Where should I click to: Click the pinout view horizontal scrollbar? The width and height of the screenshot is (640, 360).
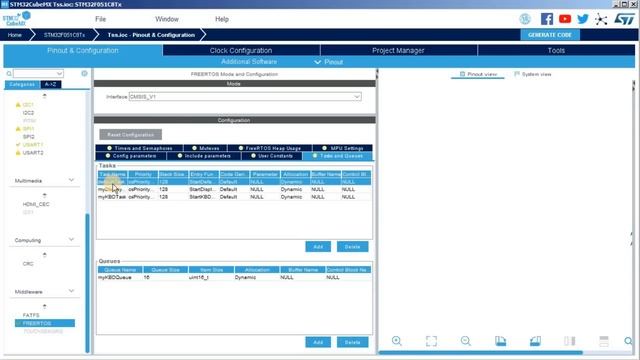(x=481, y=353)
